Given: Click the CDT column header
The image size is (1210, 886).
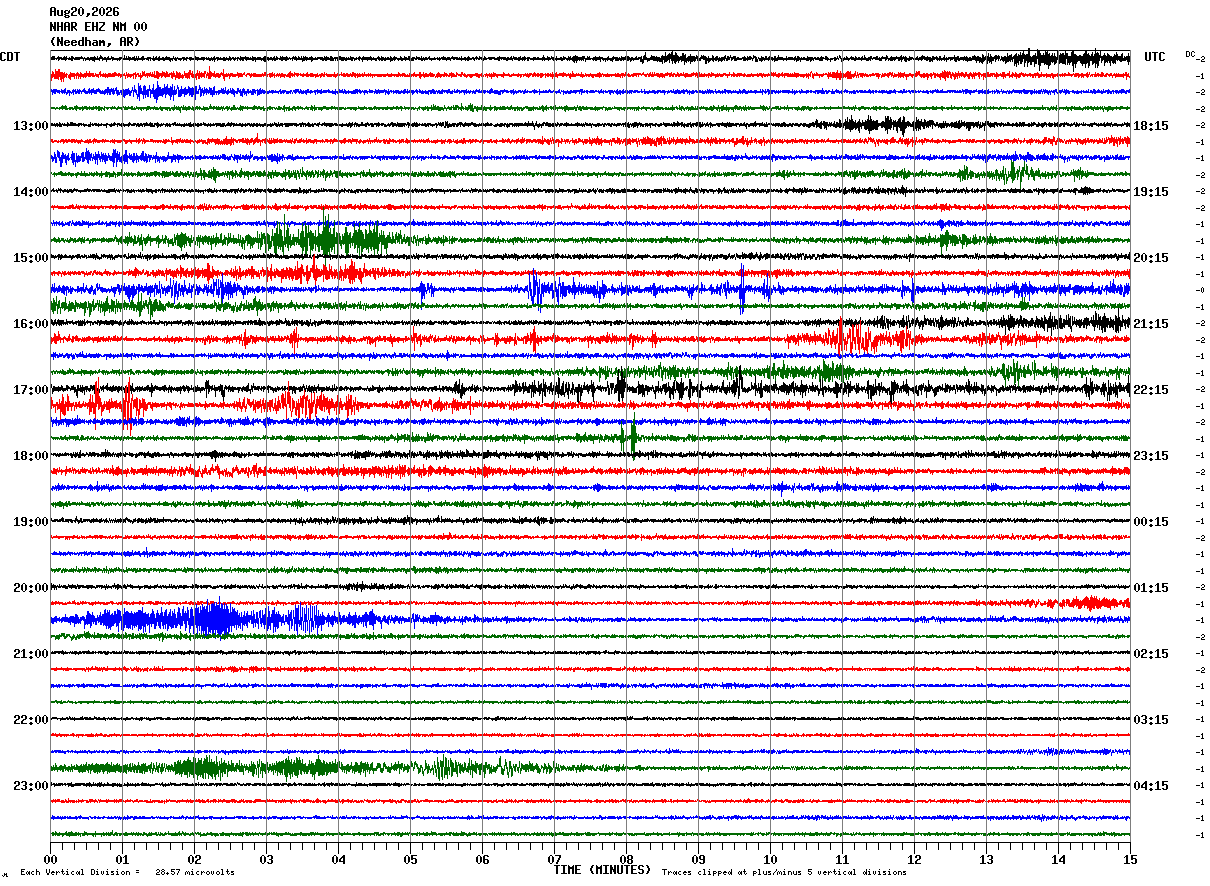Looking at the screenshot, I should coord(10,57).
